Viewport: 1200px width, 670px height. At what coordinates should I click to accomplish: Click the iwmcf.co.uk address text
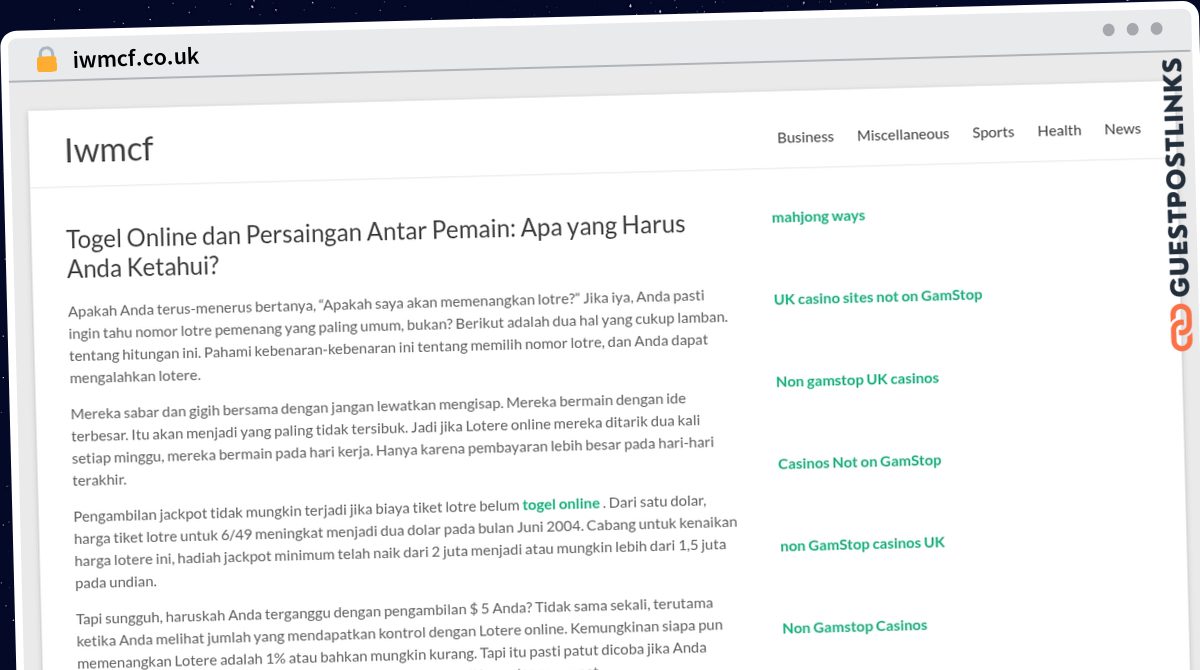pos(136,58)
